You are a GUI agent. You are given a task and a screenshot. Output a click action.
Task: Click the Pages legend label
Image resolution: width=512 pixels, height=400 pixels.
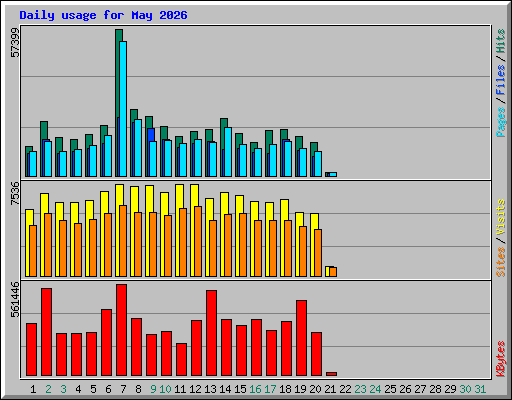(501, 122)
